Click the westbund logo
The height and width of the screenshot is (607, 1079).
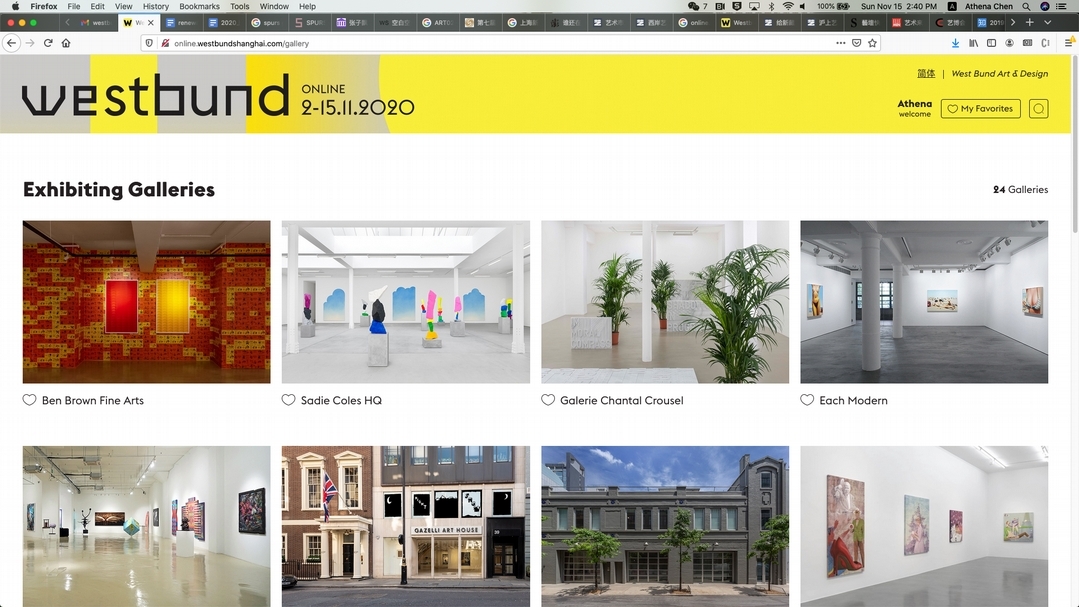coord(156,95)
